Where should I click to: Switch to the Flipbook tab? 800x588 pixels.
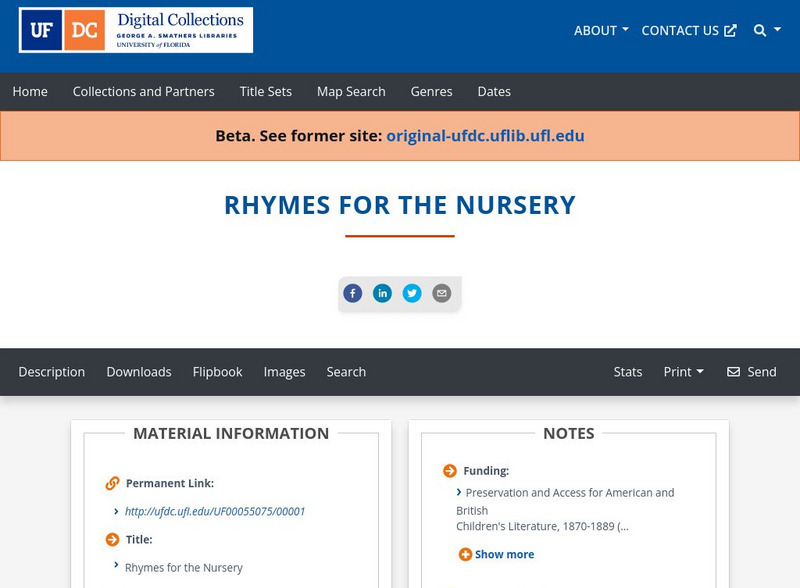pyautogui.click(x=218, y=372)
